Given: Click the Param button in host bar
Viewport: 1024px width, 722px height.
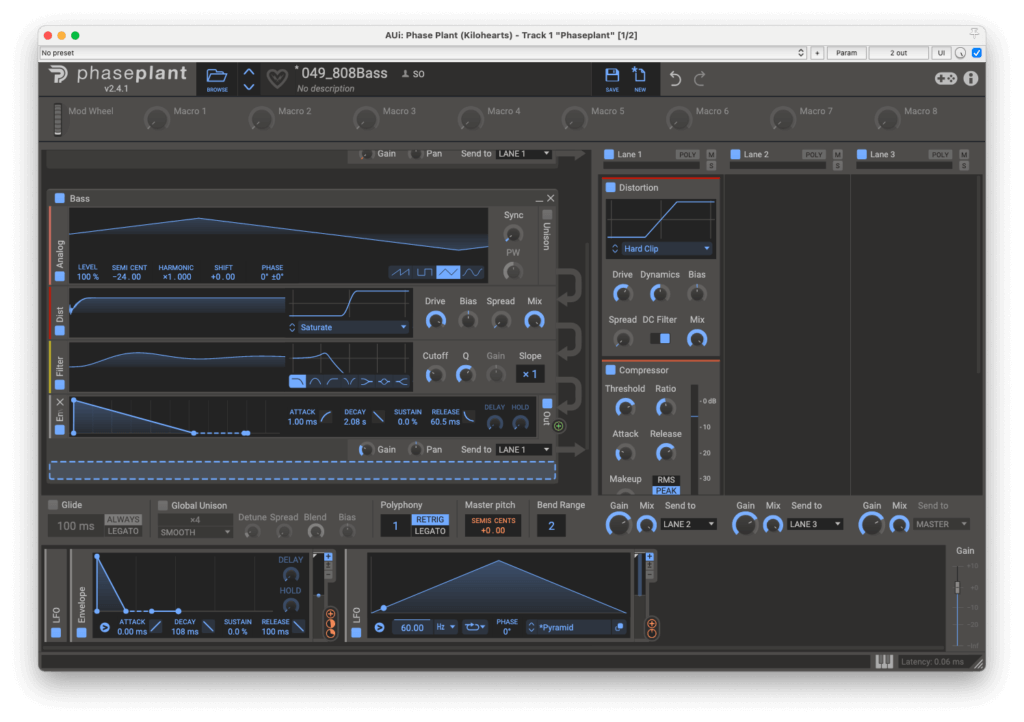Looking at the screenshot, I should (x=846, y=53).
